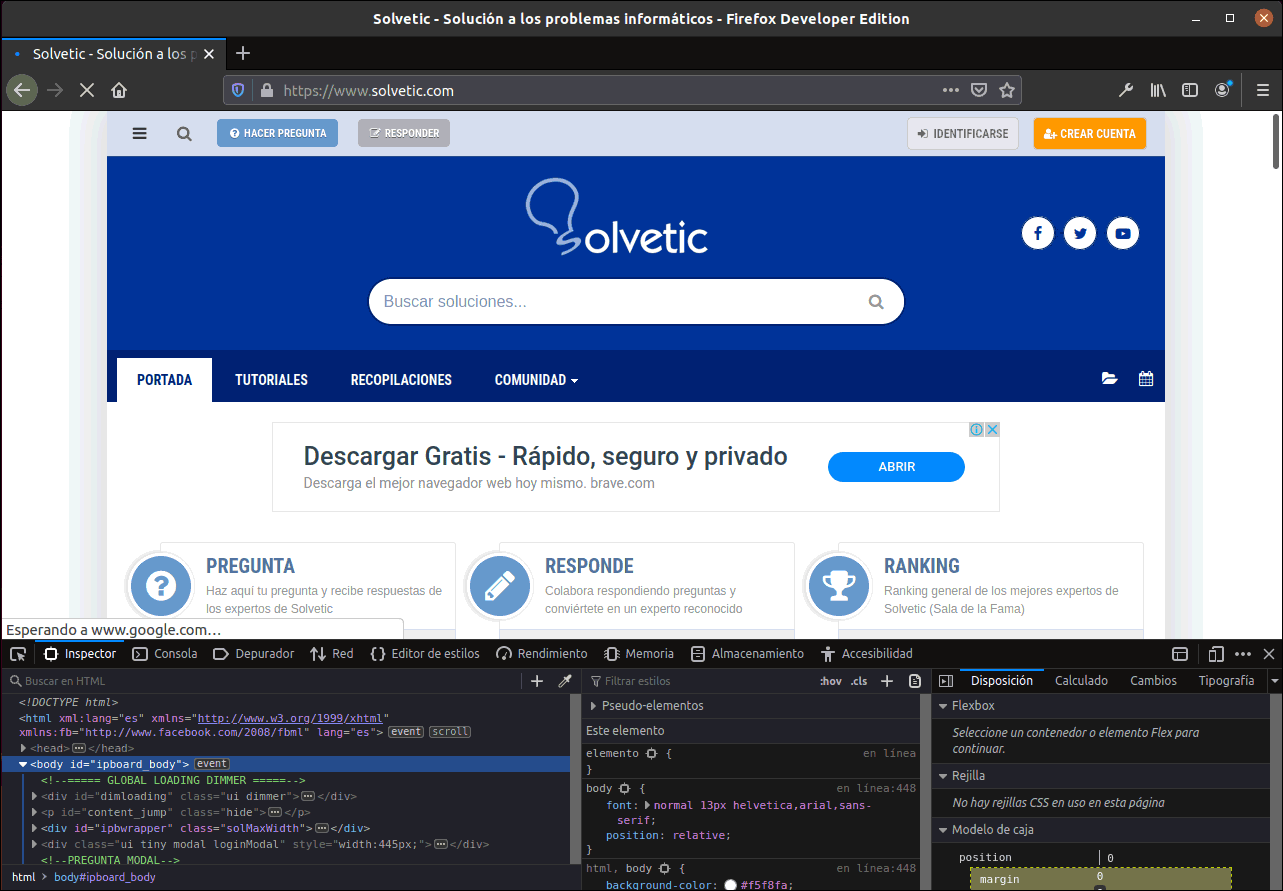
Task: Click the HACER PREGUNTA button
Action: (277, 133)
